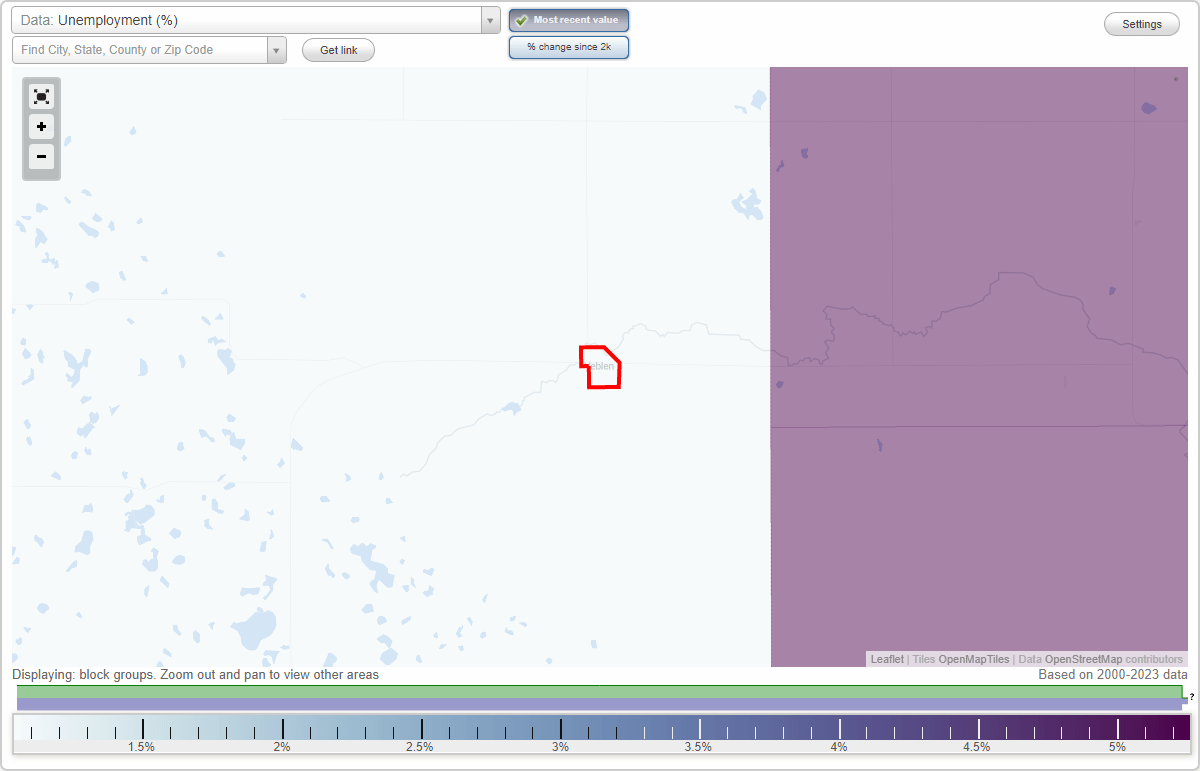This screenshot has height=771, width=1200.
Task: Click the green checkmark on Most recent value
Action: [x=520, y=20]
